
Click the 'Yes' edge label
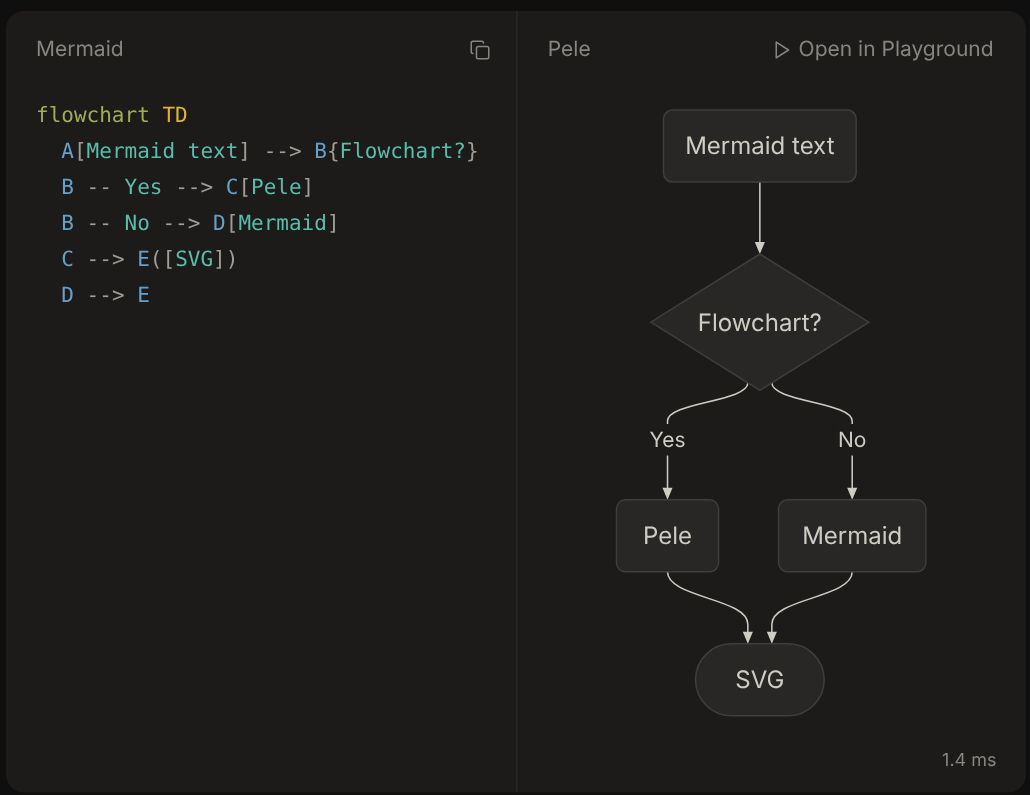(x=667, y=440)
